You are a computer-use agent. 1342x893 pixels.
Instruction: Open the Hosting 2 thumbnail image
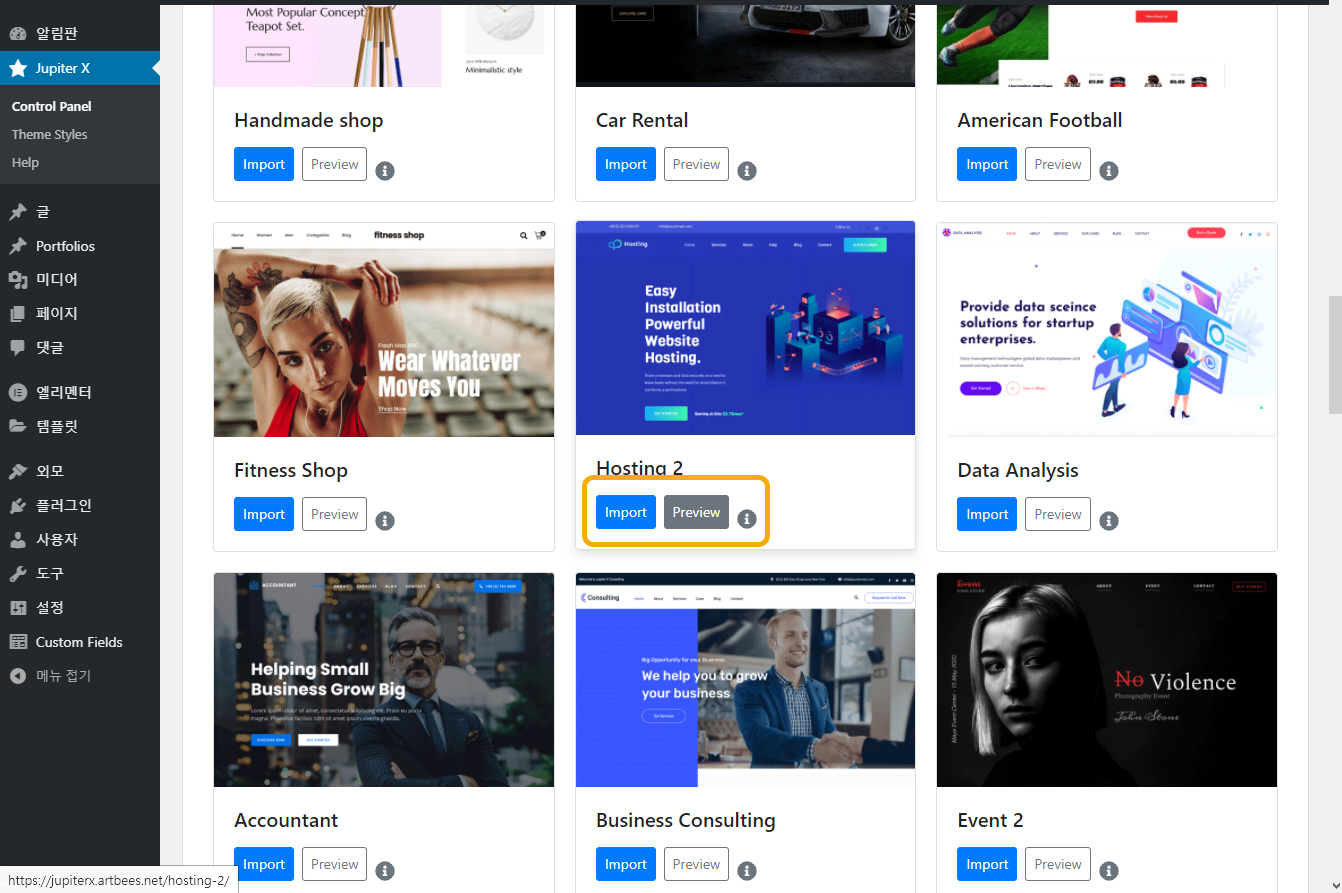746,328
